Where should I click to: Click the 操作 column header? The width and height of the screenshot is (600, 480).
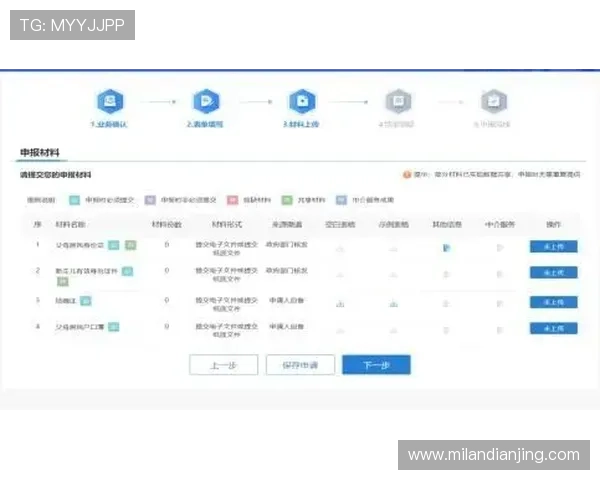click(x=554, y=224)
